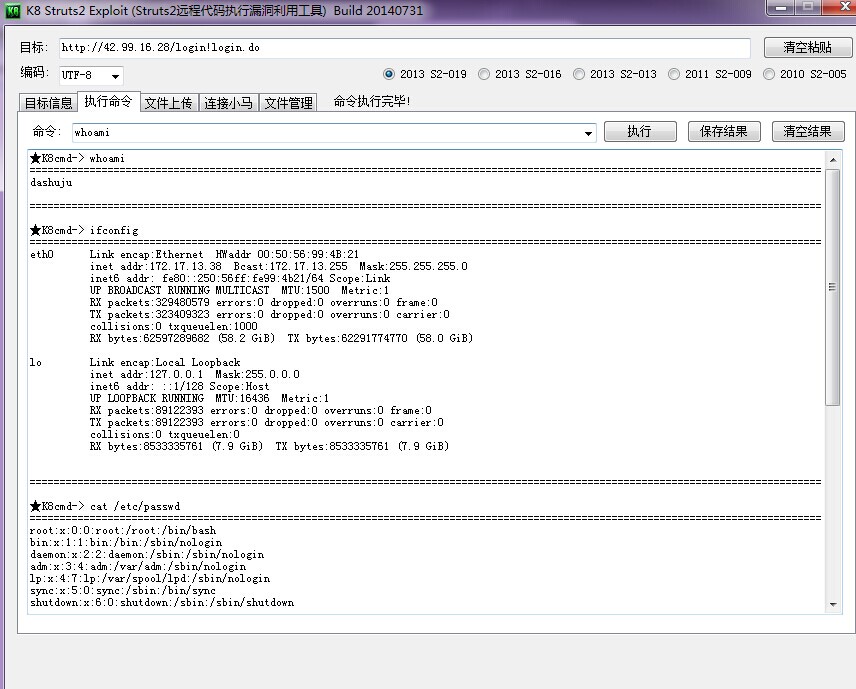Screen dimensions: 856x689
Task: Click the 执行 button
Action: [640, 132]
